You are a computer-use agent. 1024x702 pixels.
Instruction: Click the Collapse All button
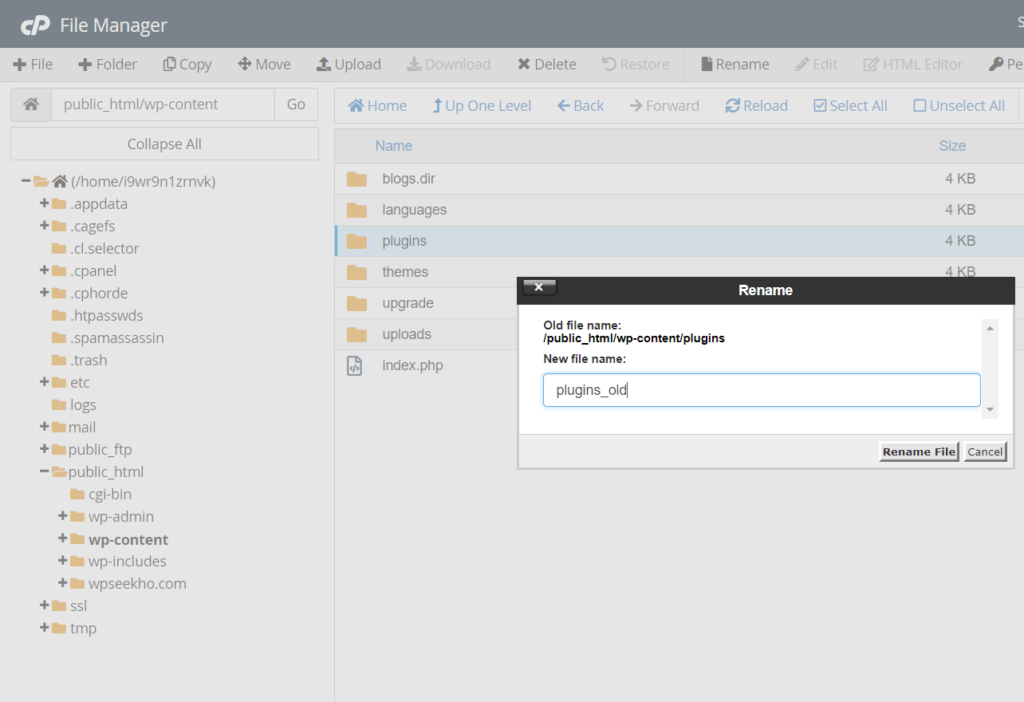point(165,144)
